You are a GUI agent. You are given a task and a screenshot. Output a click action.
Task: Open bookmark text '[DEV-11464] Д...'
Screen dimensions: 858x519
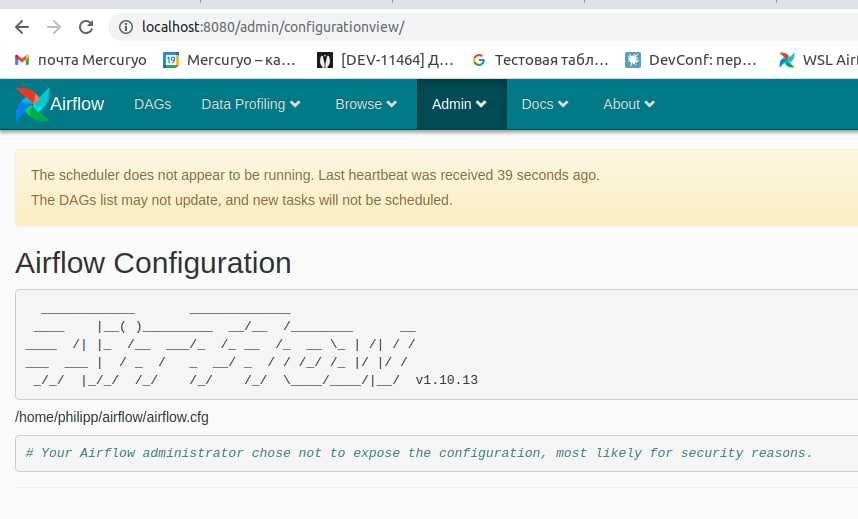[397, 60]
